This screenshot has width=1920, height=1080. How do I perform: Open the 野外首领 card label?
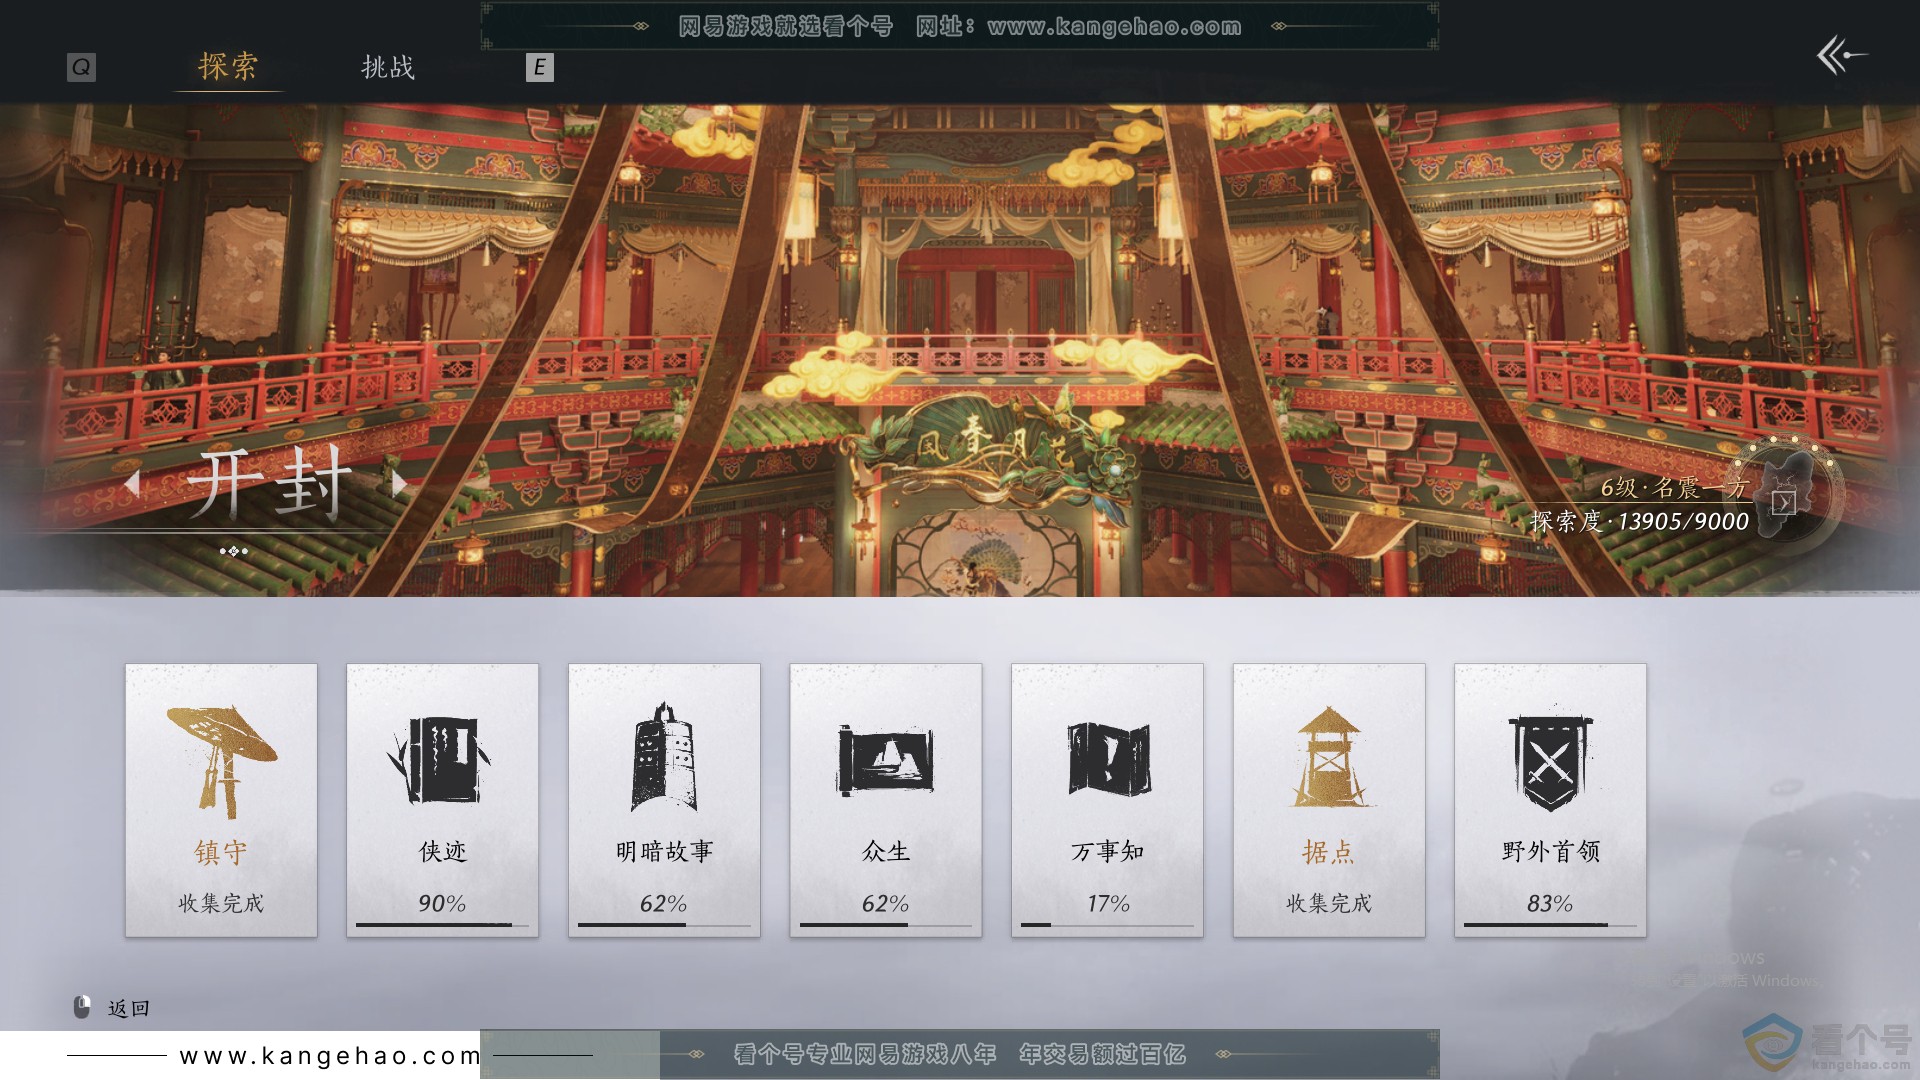click(x=1551, y=852)
